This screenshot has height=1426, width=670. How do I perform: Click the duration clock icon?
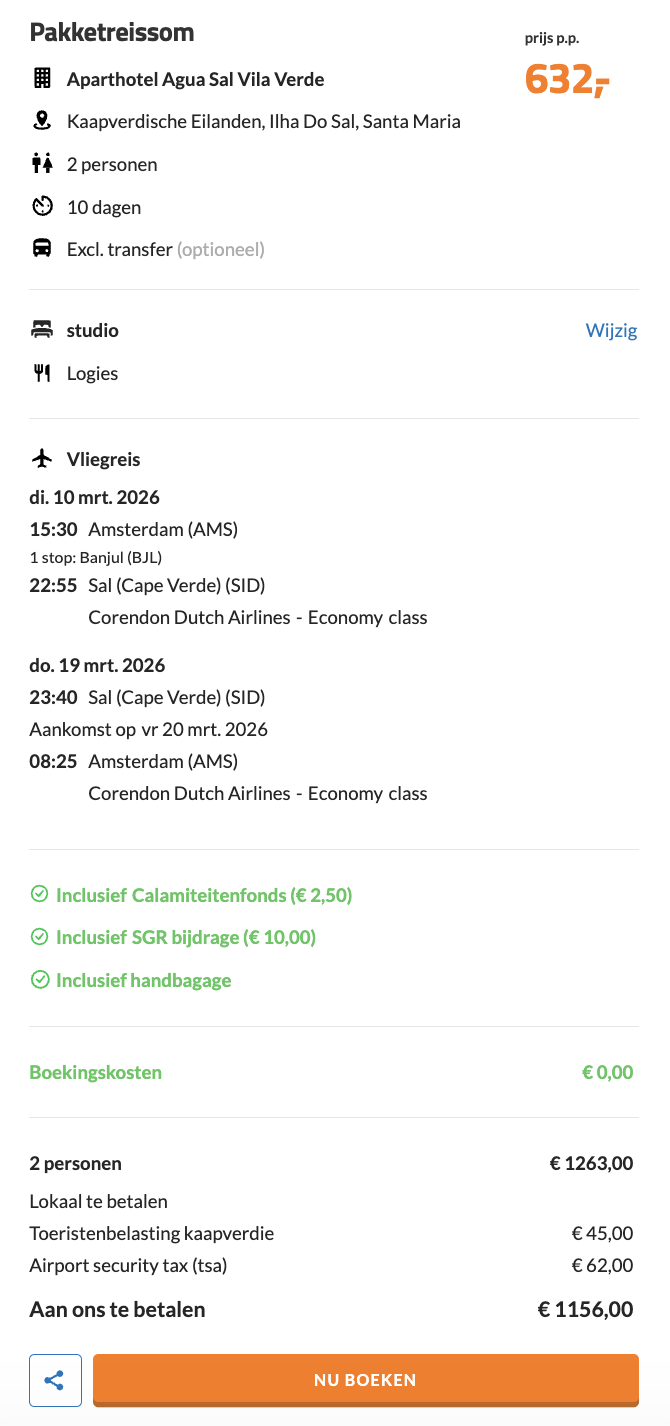42,207
